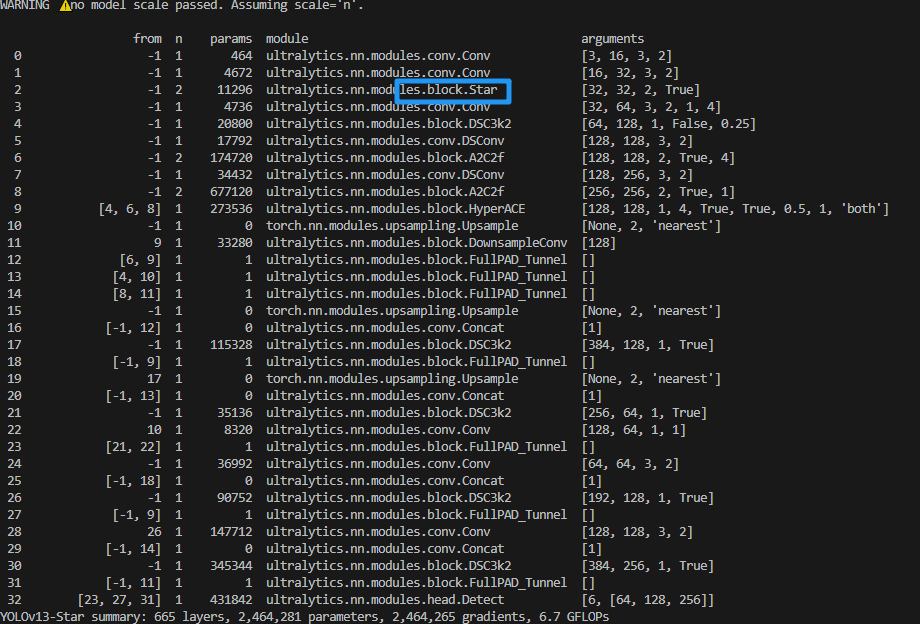Viewport: 920px width, 624px height.
Task: Select the from value [23, 27, 31]
Action: pos(119,600)
